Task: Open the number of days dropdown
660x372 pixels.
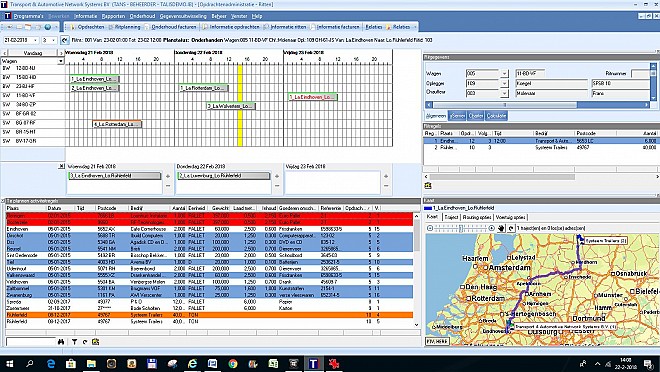Action: [x=53, y=40]
